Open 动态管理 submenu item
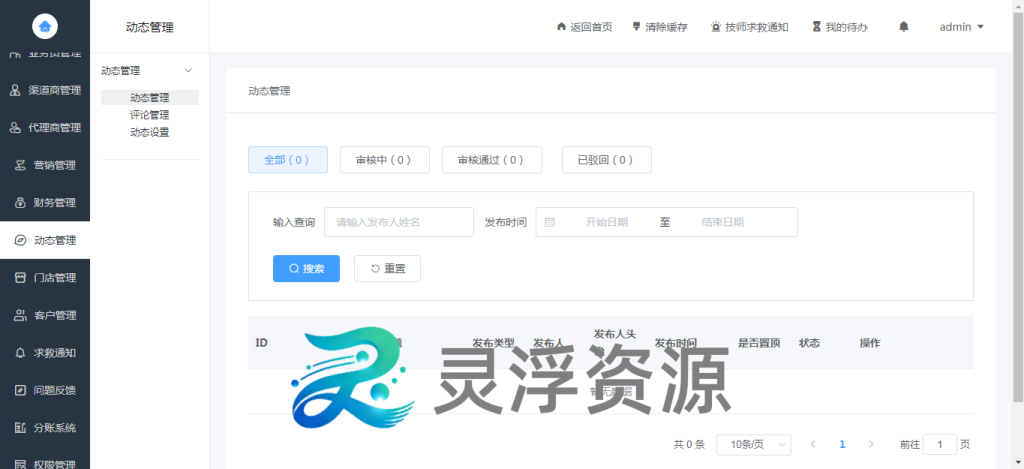The width and height of the screenshot is (1024, 469). click(150, 97)
